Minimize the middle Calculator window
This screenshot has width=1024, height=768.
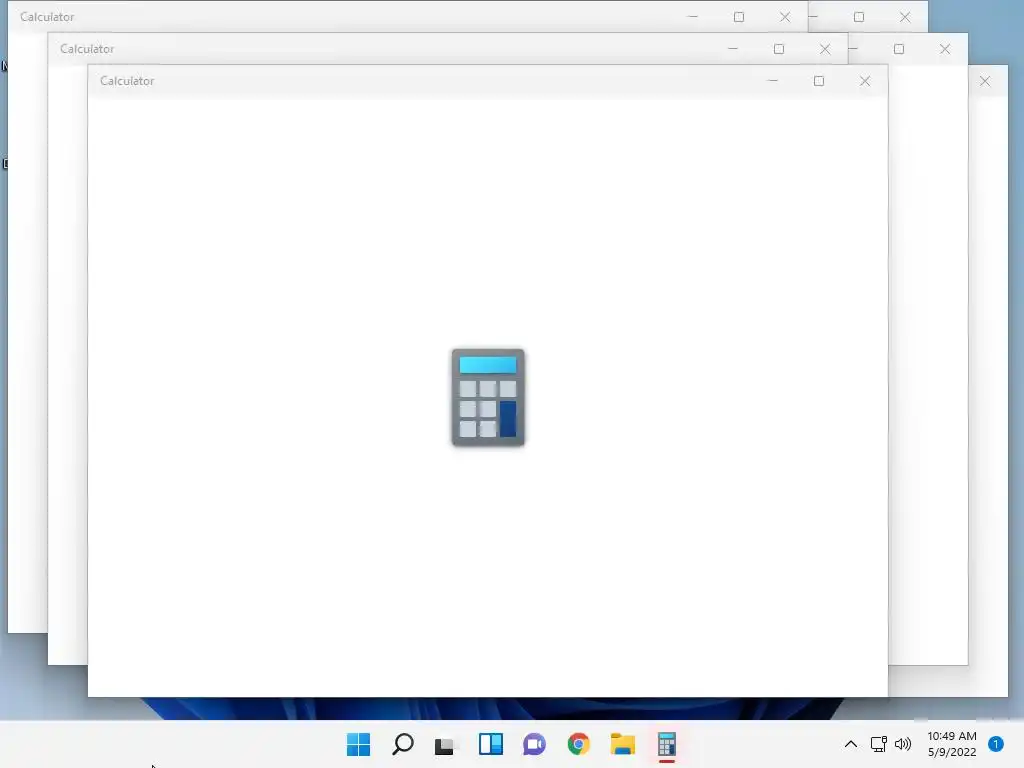733,49
